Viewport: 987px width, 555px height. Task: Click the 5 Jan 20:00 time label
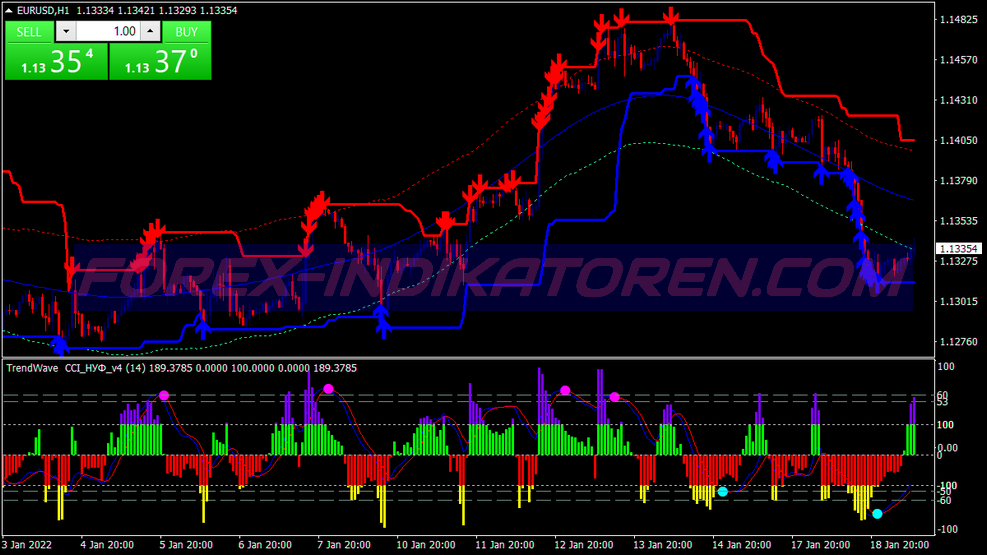[x=186, y=545]
